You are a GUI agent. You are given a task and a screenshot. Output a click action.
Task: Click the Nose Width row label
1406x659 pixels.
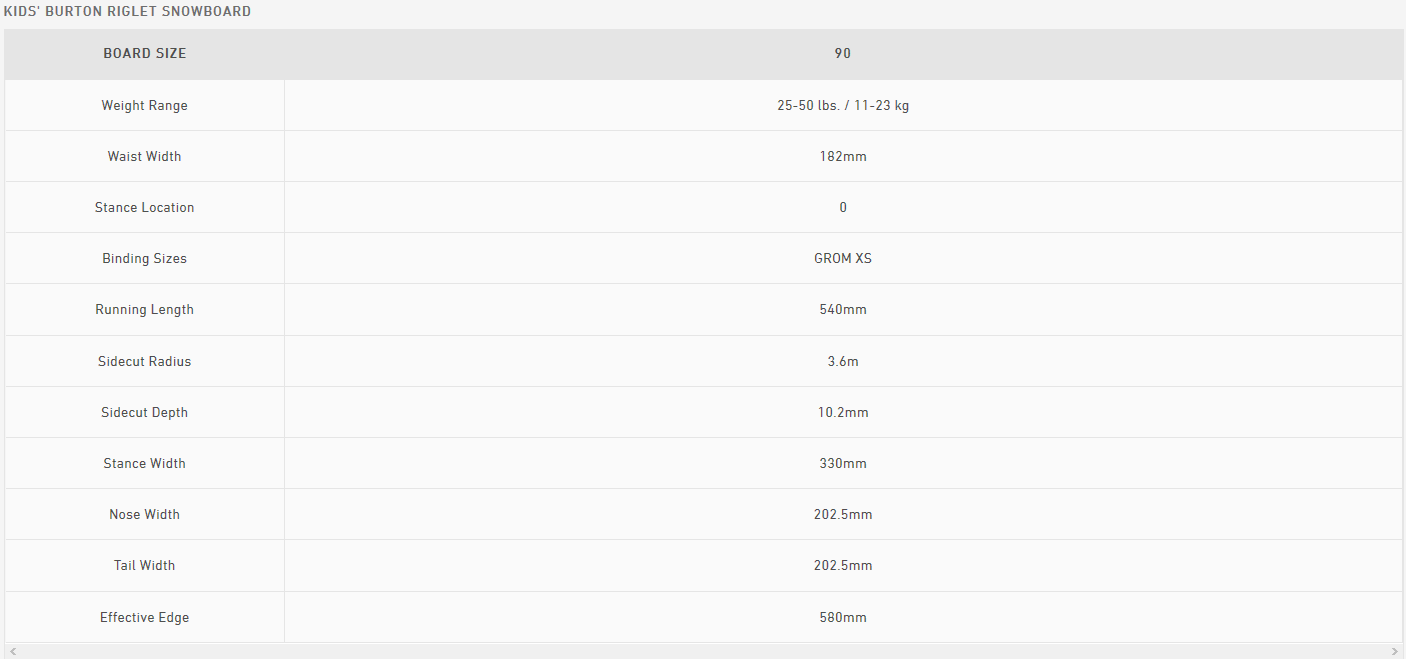144,515
